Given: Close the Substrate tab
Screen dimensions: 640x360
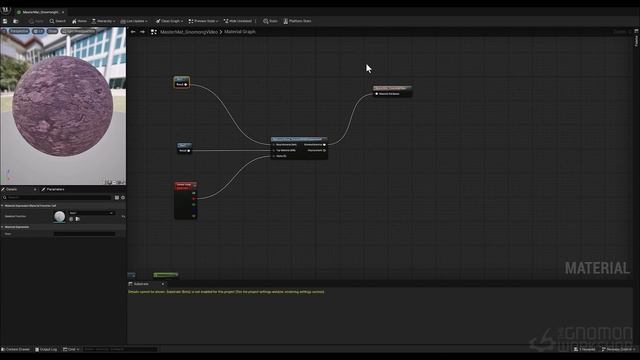Looking at the screenshot, I should coord(162,284).
